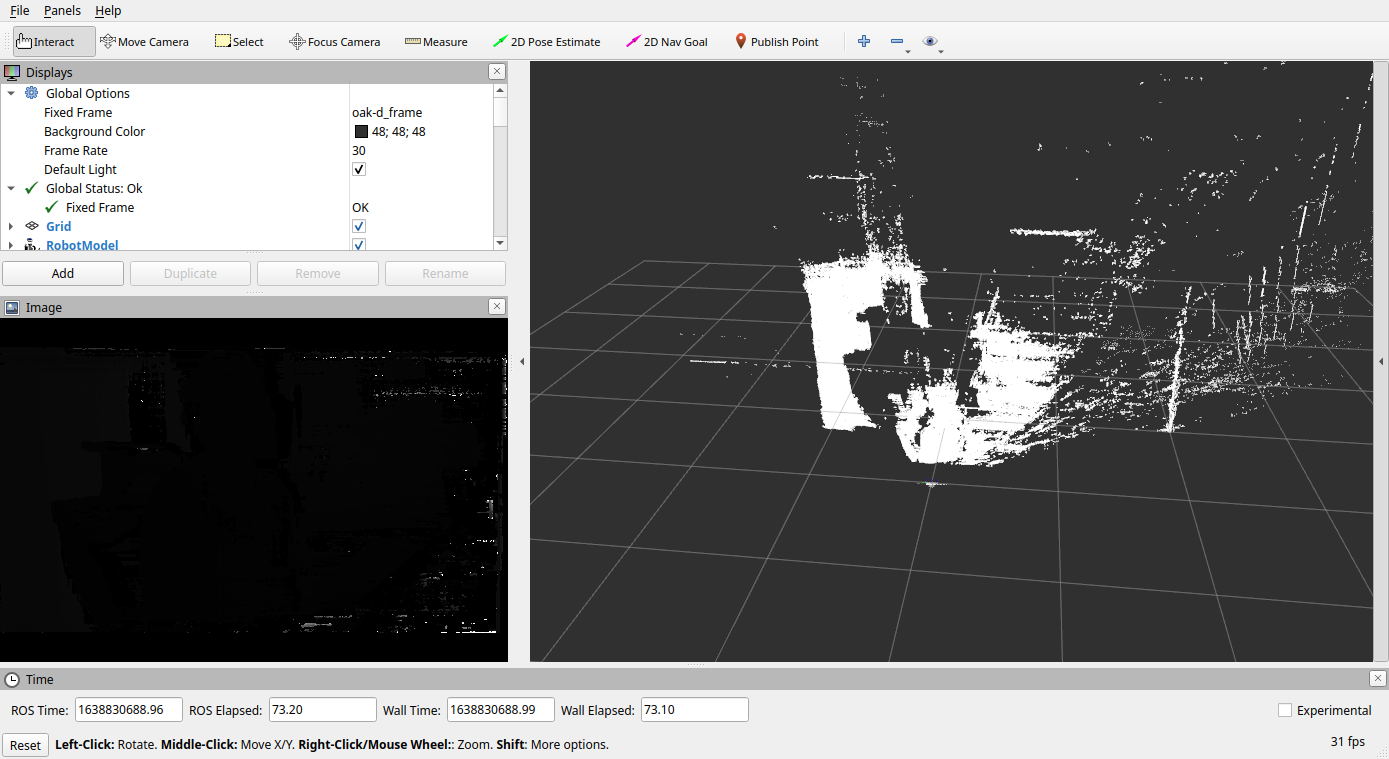
Task: Select the 2D Nav Goal tool
Action: 667,42
